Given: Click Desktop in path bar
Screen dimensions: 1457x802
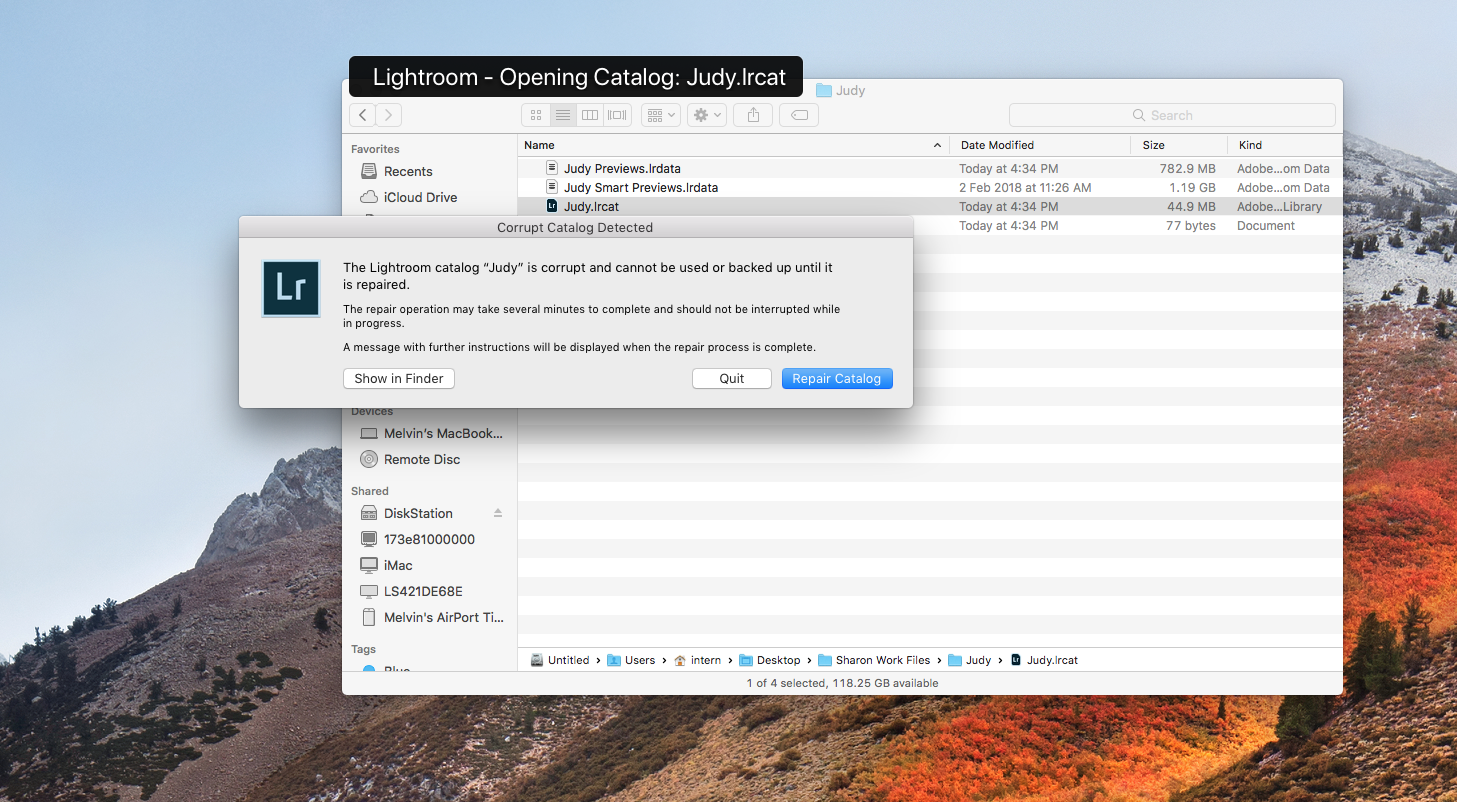Looking at the screenshot, I should pyautogui.click(x=769, y=660).
